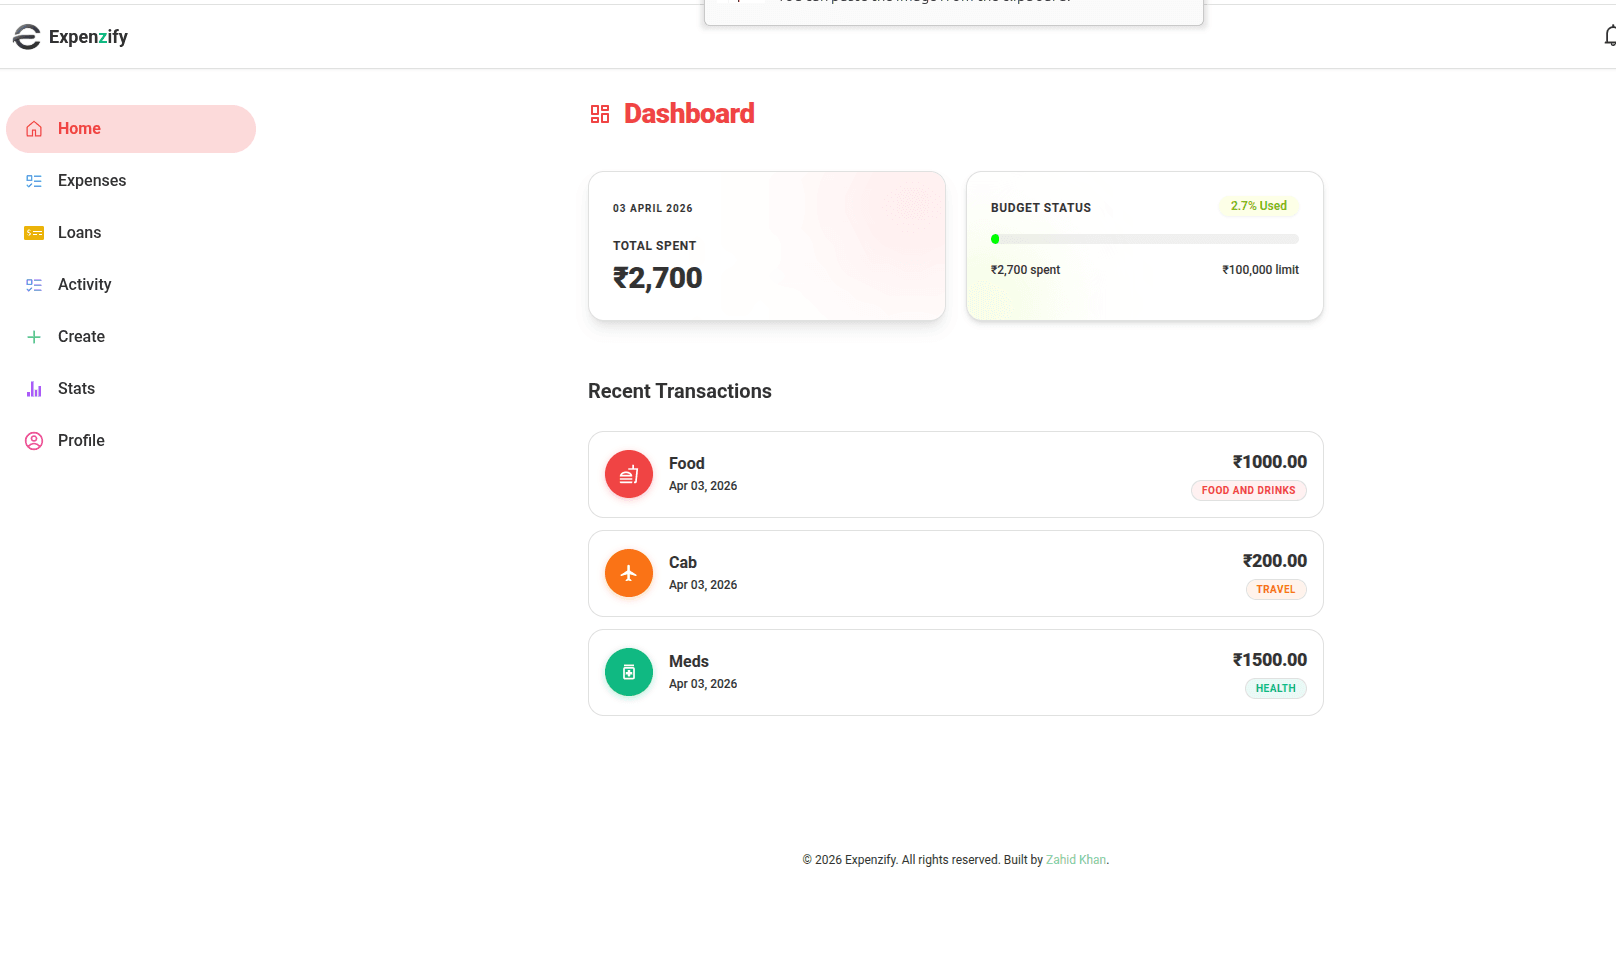Click the Create plus icon

point(34,337)
